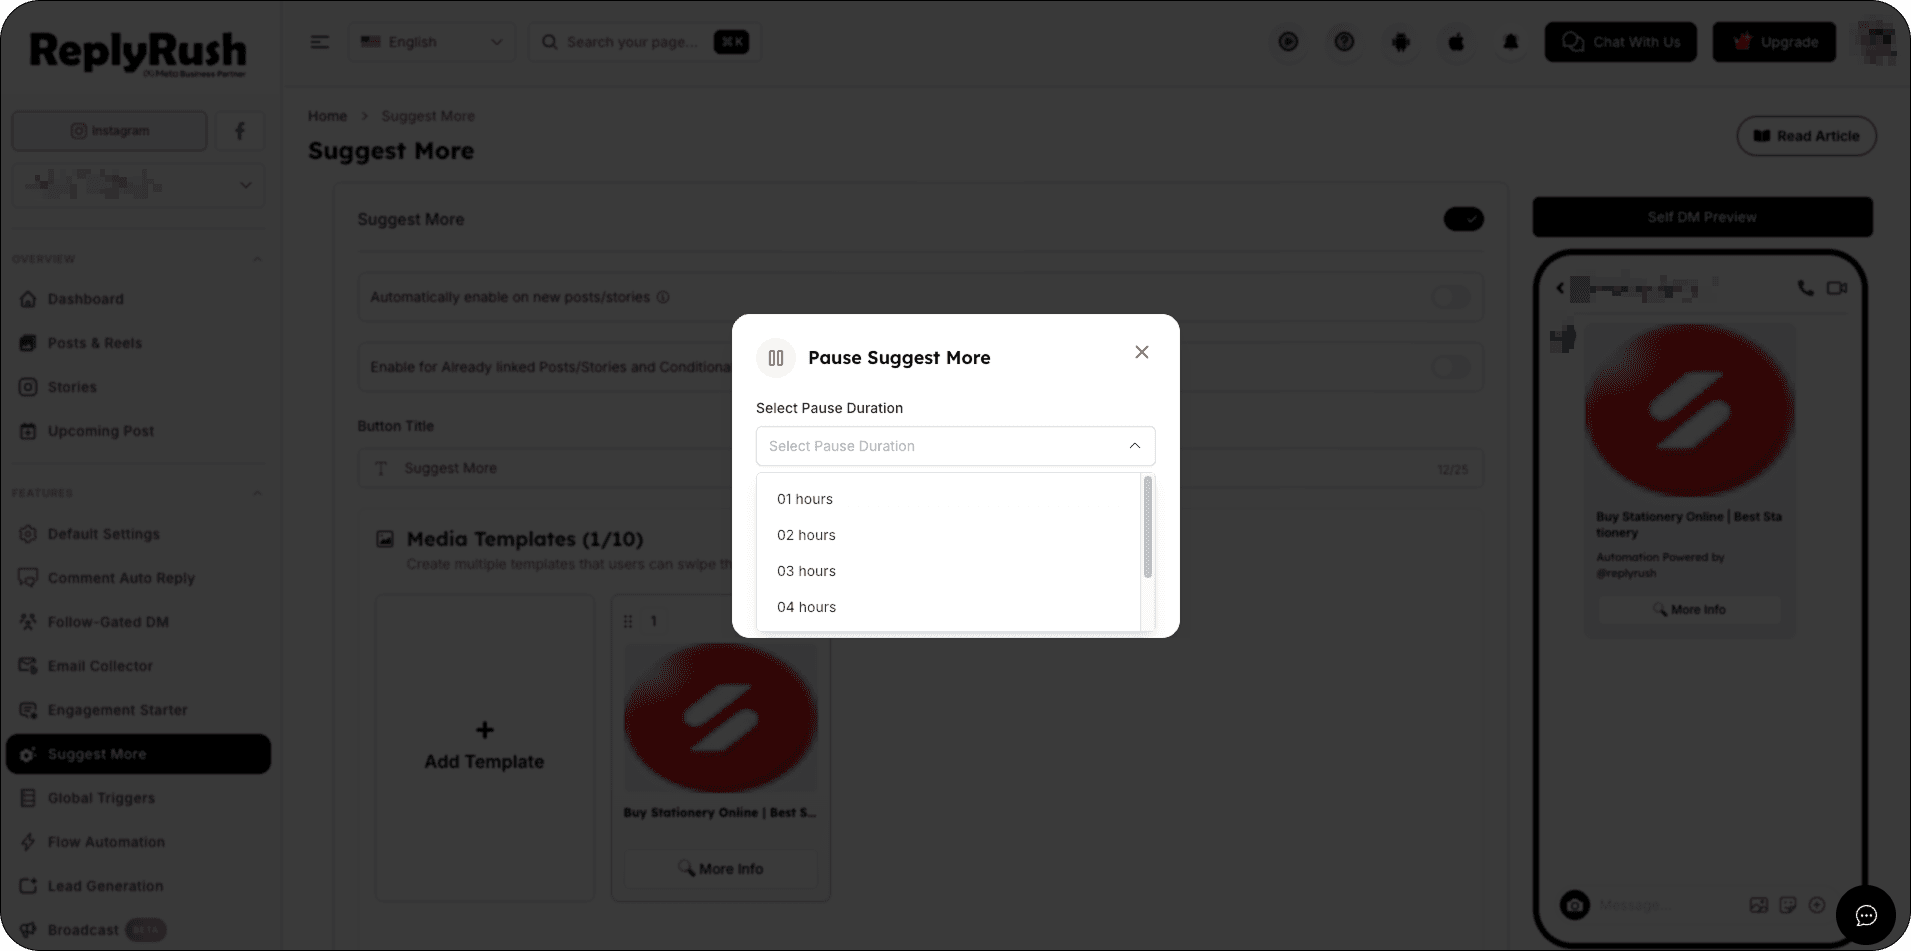Focus the Search your page field
This screenshot has height=951, width=1911.
645,42
